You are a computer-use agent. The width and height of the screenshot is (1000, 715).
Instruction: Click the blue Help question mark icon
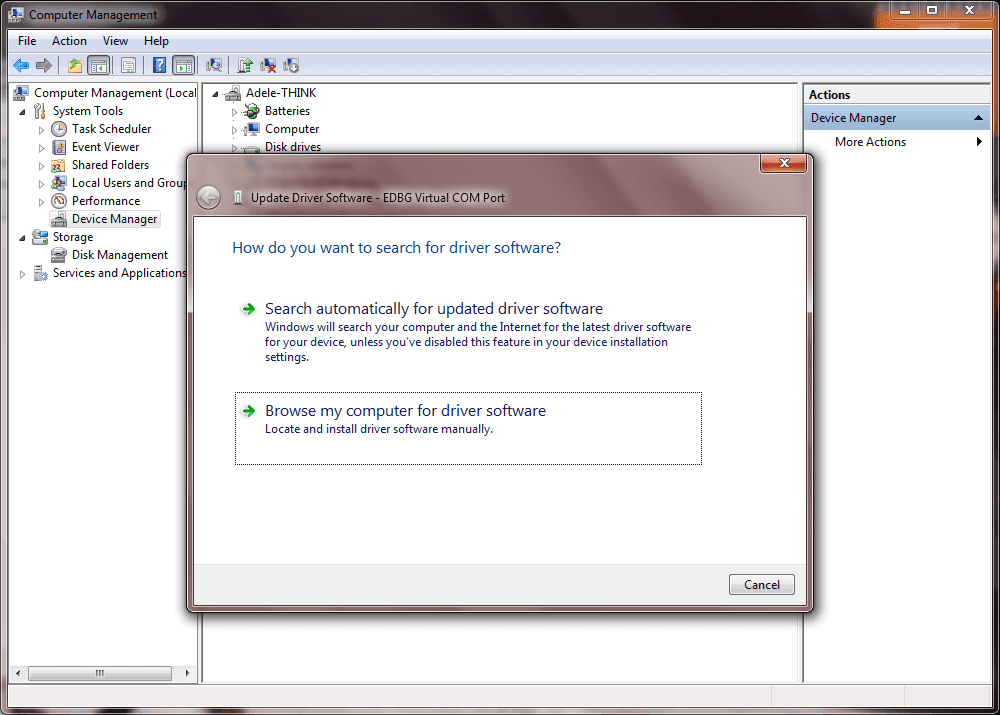pyautogui.click(x=159, y=66)
